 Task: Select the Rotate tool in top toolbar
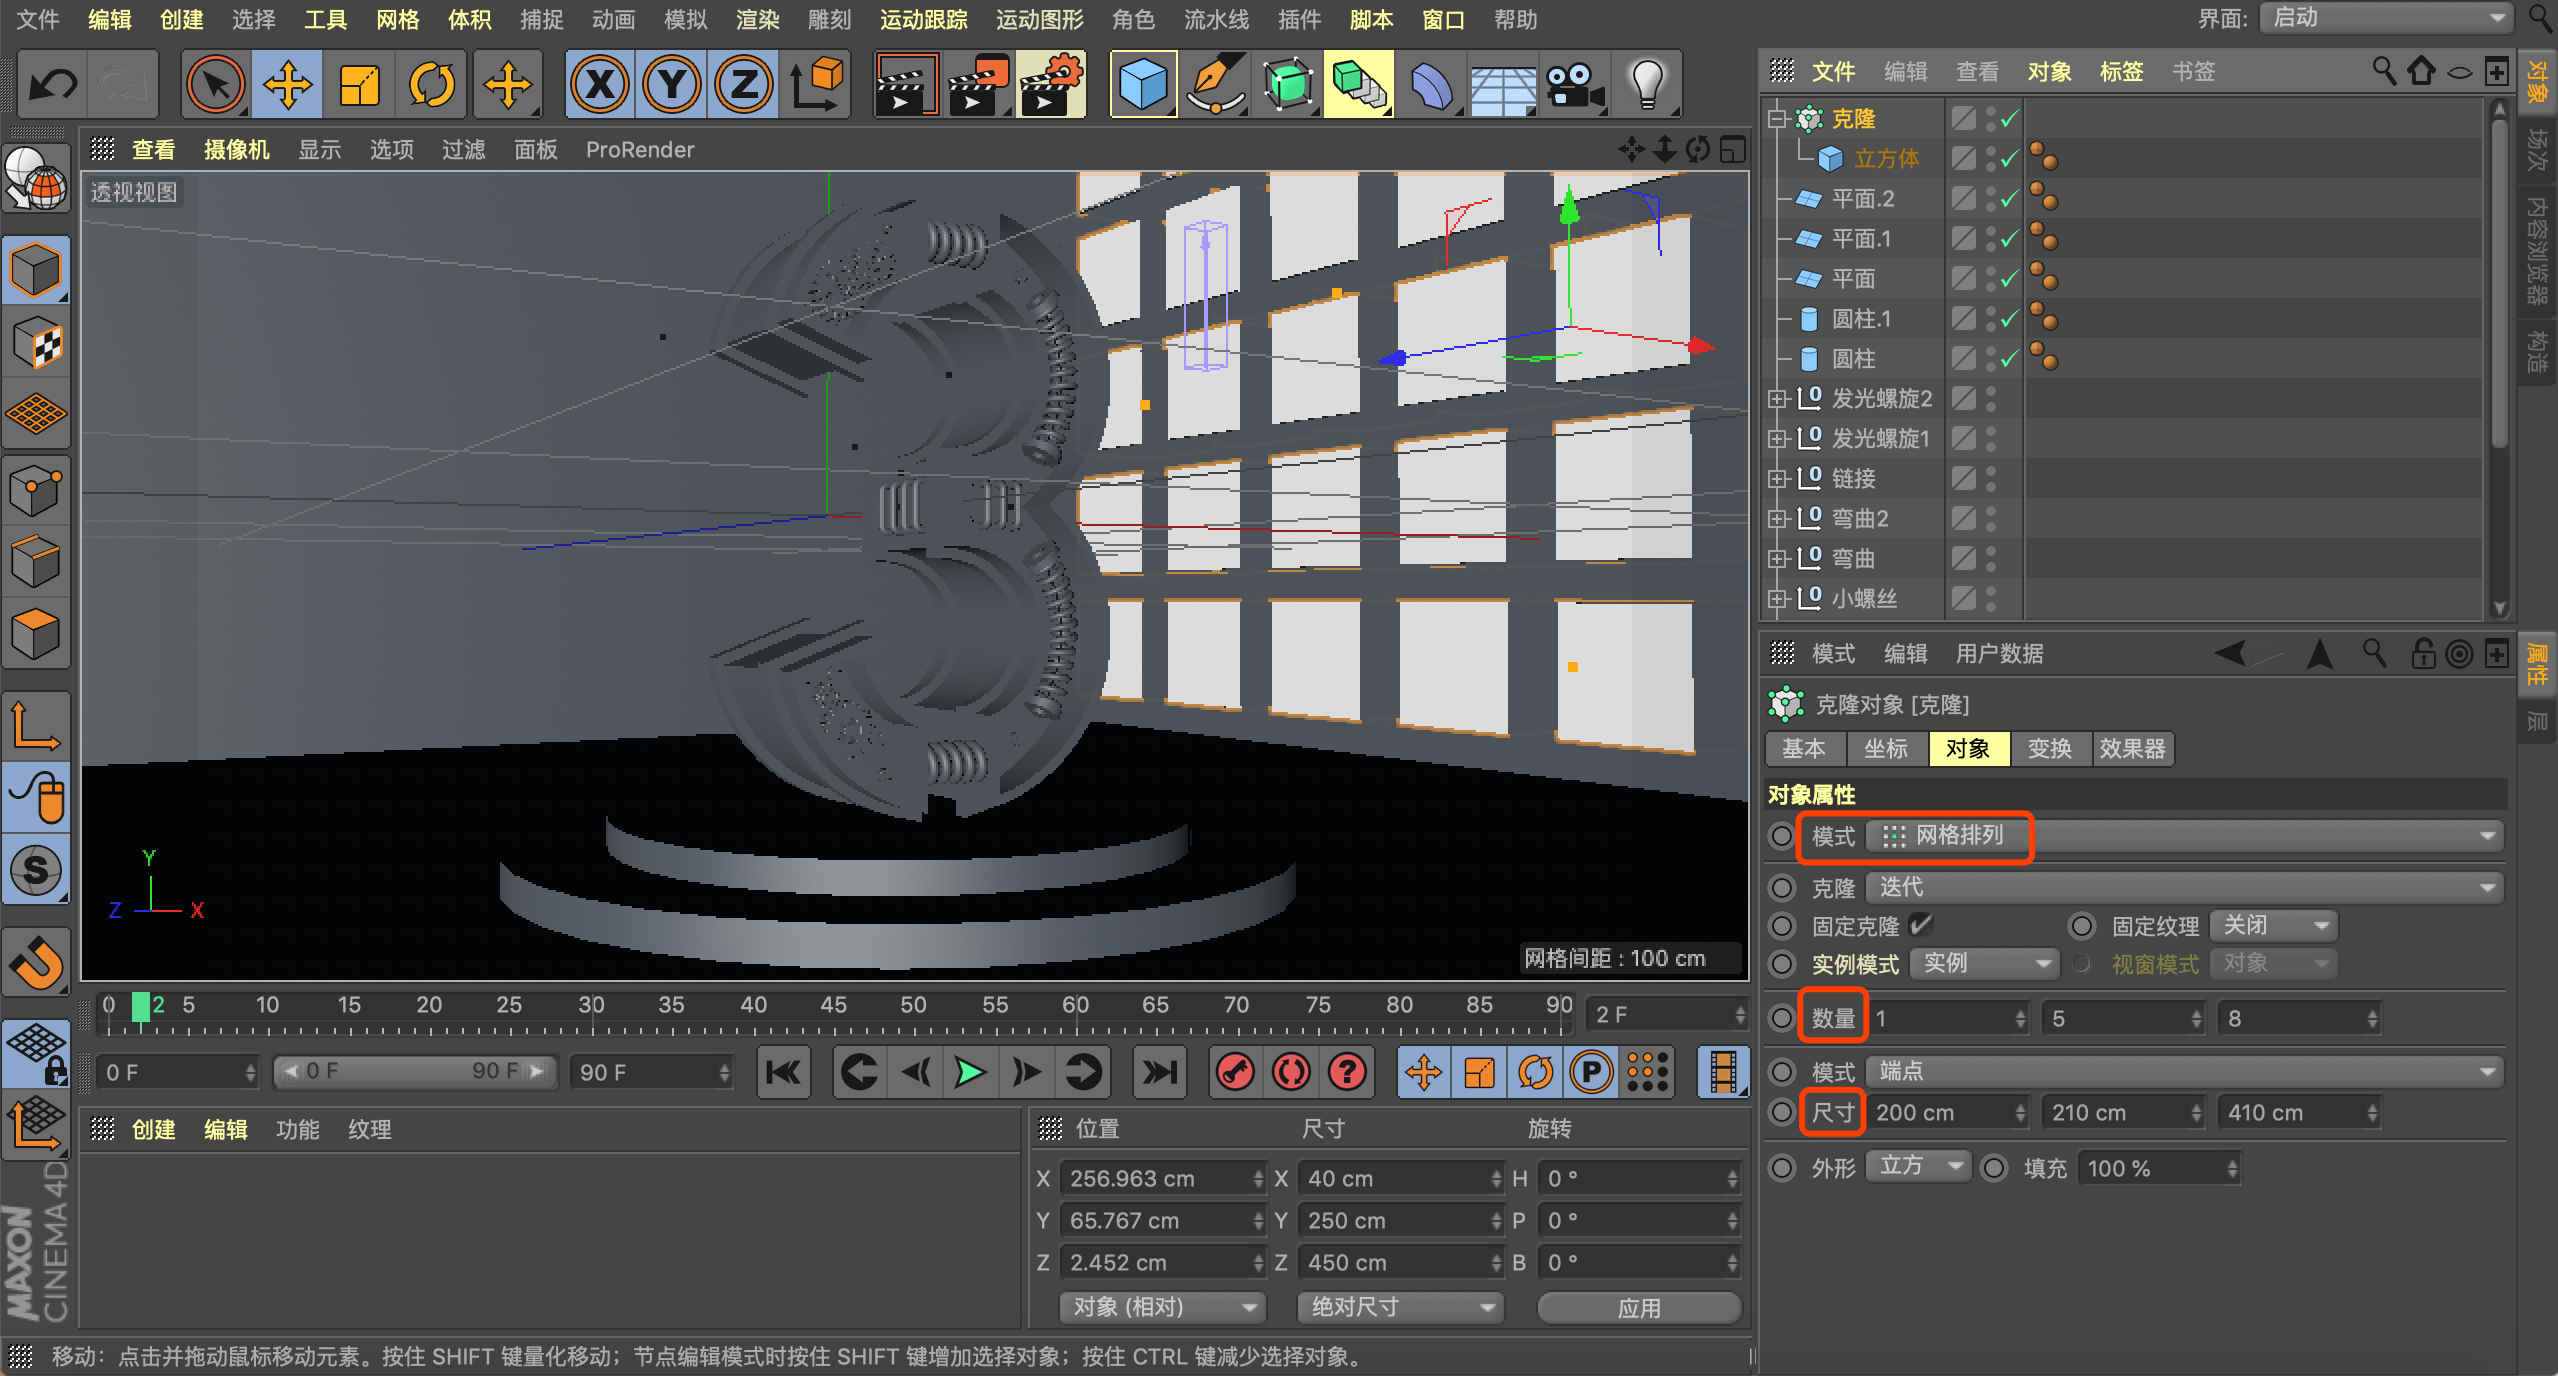click(x=431, y=85)
